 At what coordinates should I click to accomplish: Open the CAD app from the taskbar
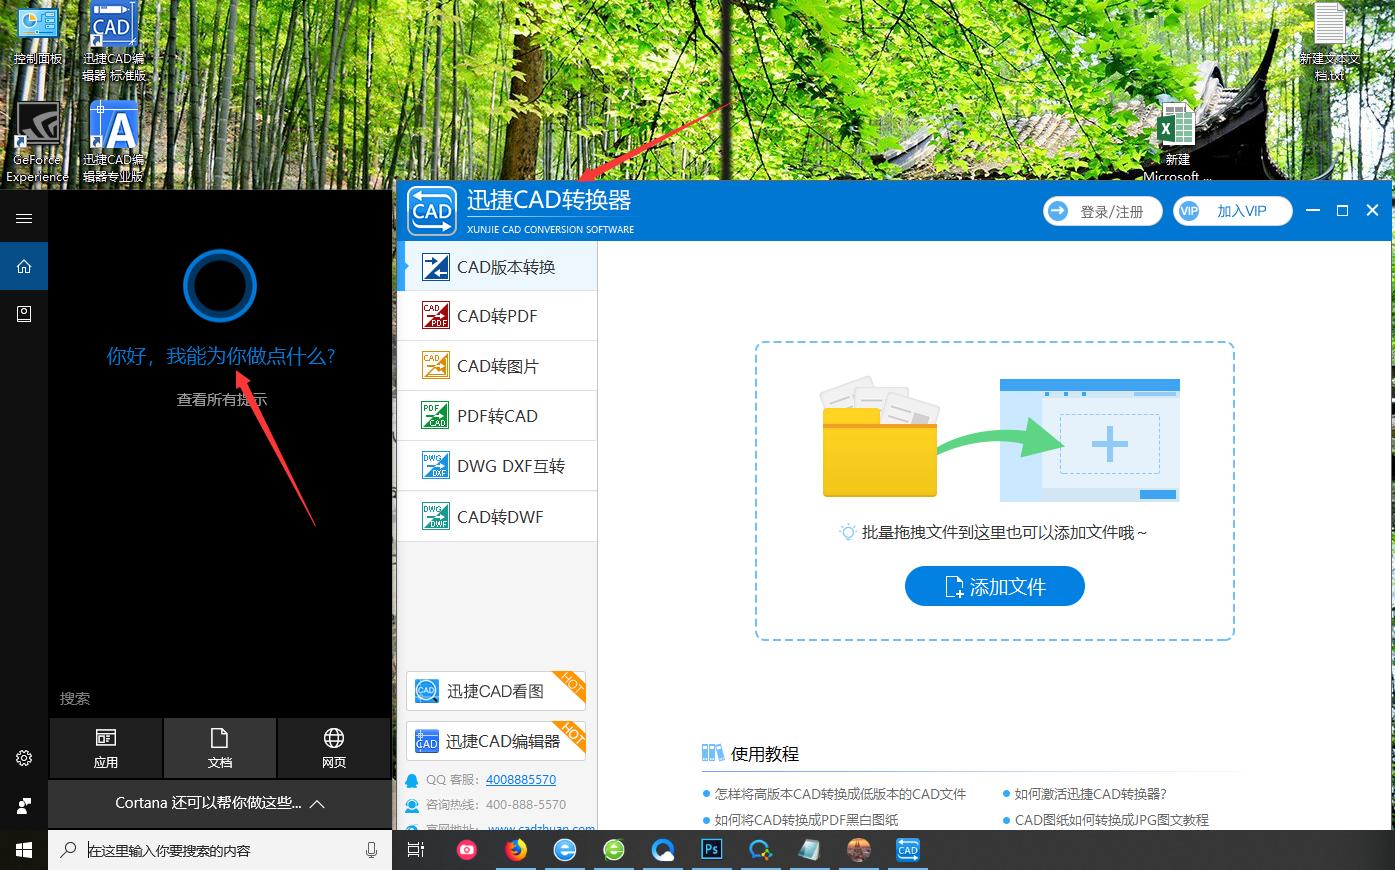point(907,849)
